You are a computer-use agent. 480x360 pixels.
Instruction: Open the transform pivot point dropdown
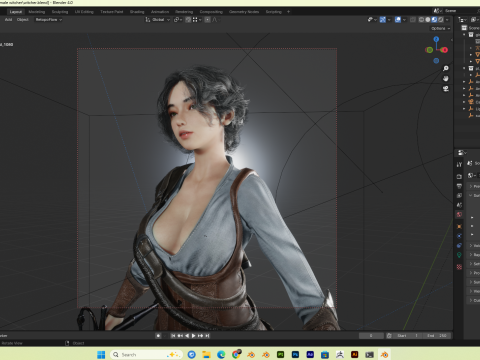[x=178, y=20]
